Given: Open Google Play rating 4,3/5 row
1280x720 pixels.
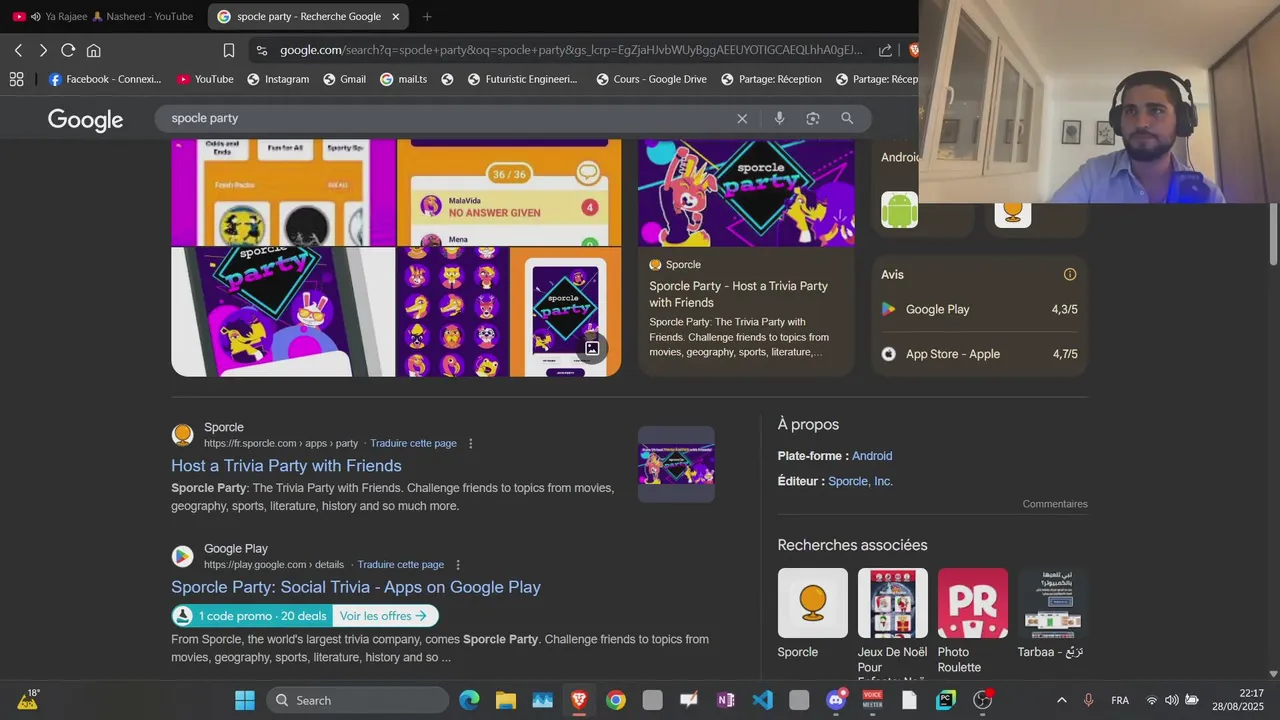Looking at the screenshot, I should [979, 309].
